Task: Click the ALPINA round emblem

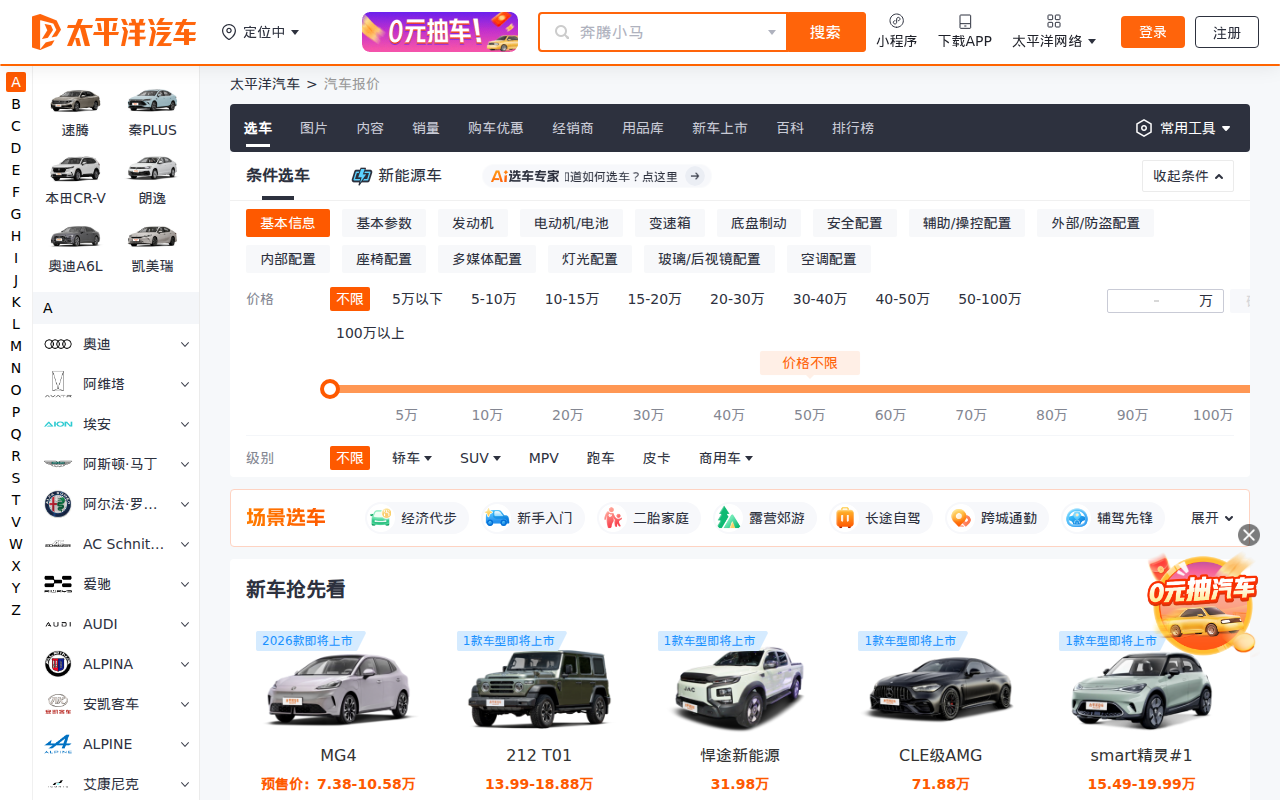Action: click(58, 664)
